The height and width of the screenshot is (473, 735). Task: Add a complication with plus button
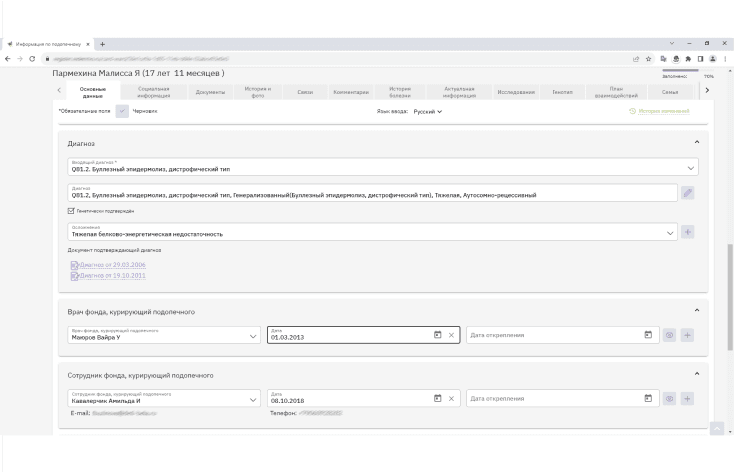click(688, 232)
